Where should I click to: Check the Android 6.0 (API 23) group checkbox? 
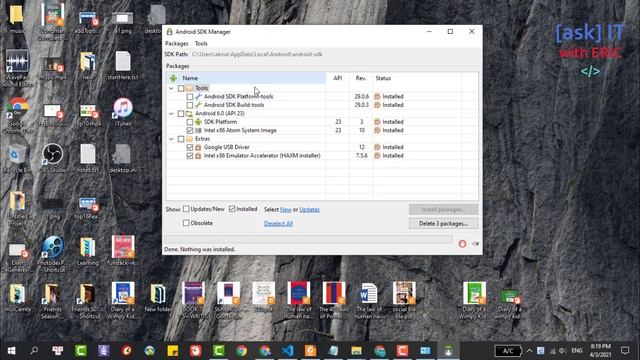181,113
